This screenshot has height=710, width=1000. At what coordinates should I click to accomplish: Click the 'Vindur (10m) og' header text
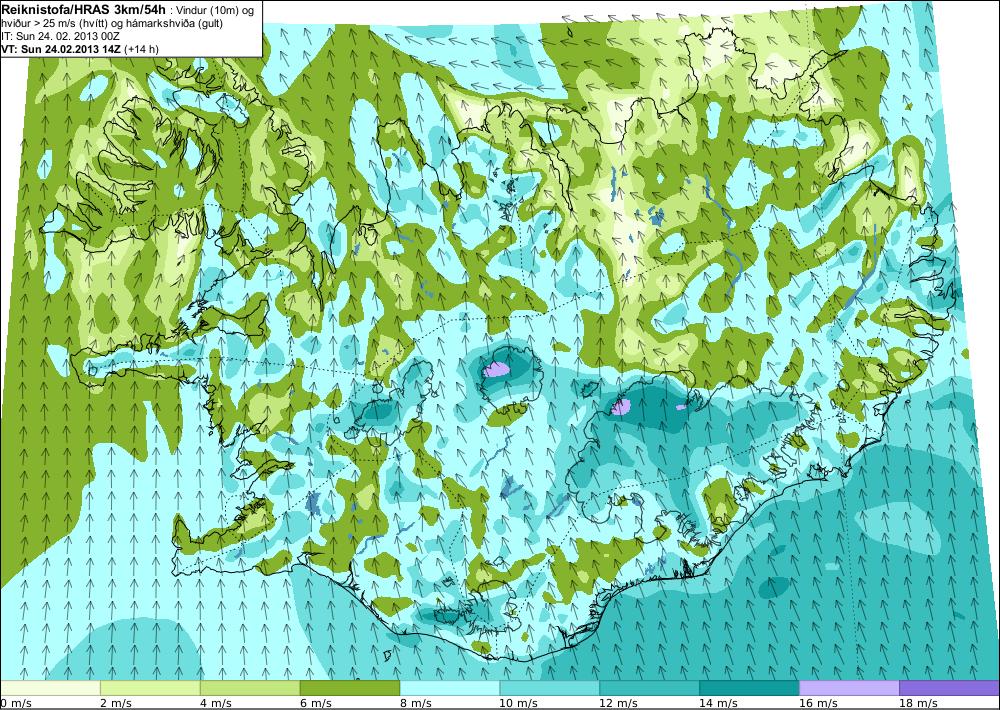coord(214,11)
